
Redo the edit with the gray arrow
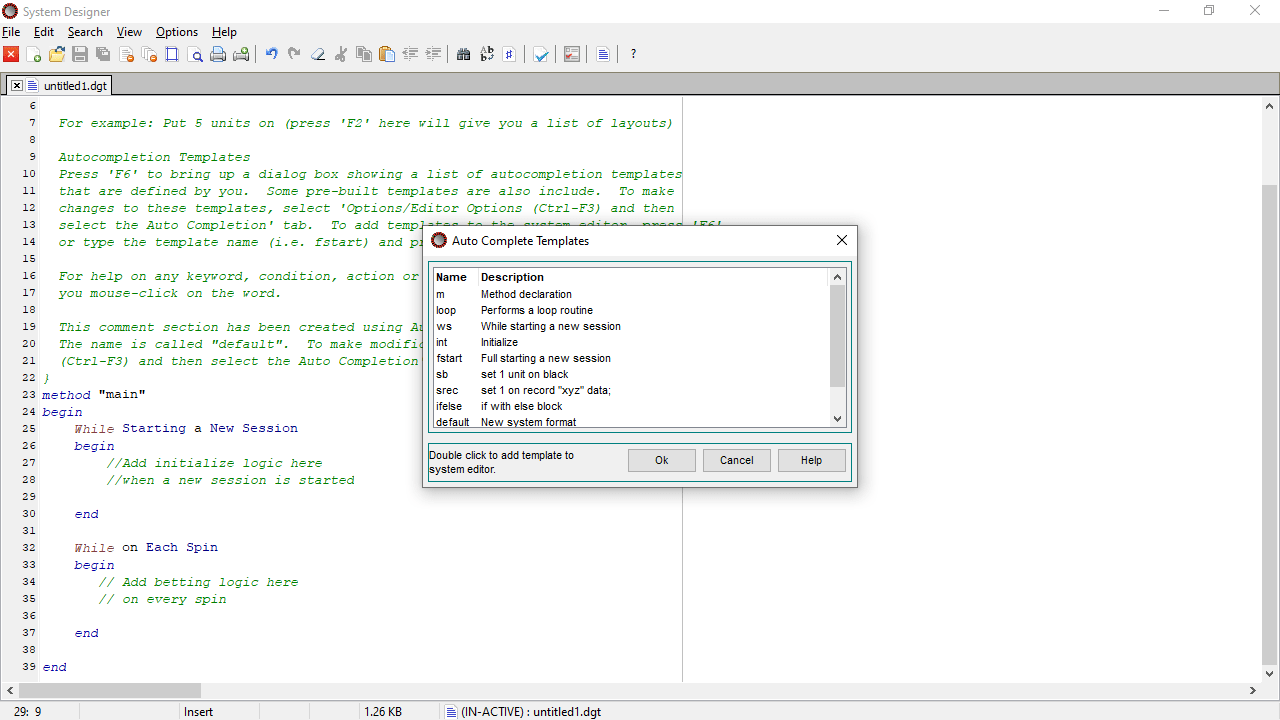(294, 54)
